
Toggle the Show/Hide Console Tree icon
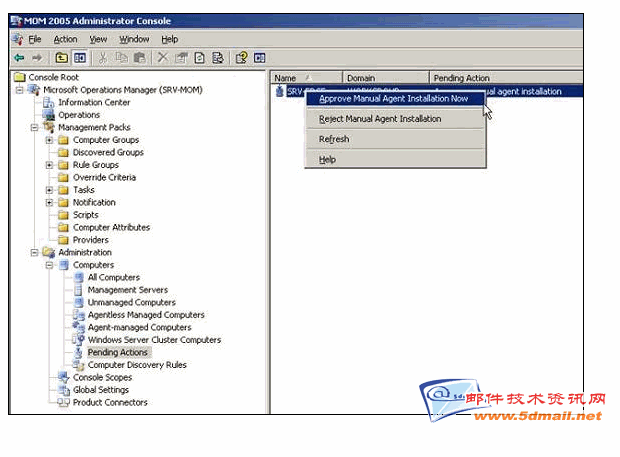pyautogui.click(x=80, y=58)
